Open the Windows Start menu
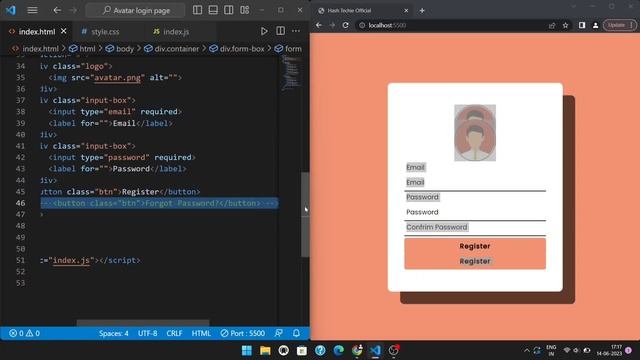640x360 pixels. click(x=247, y=350)
